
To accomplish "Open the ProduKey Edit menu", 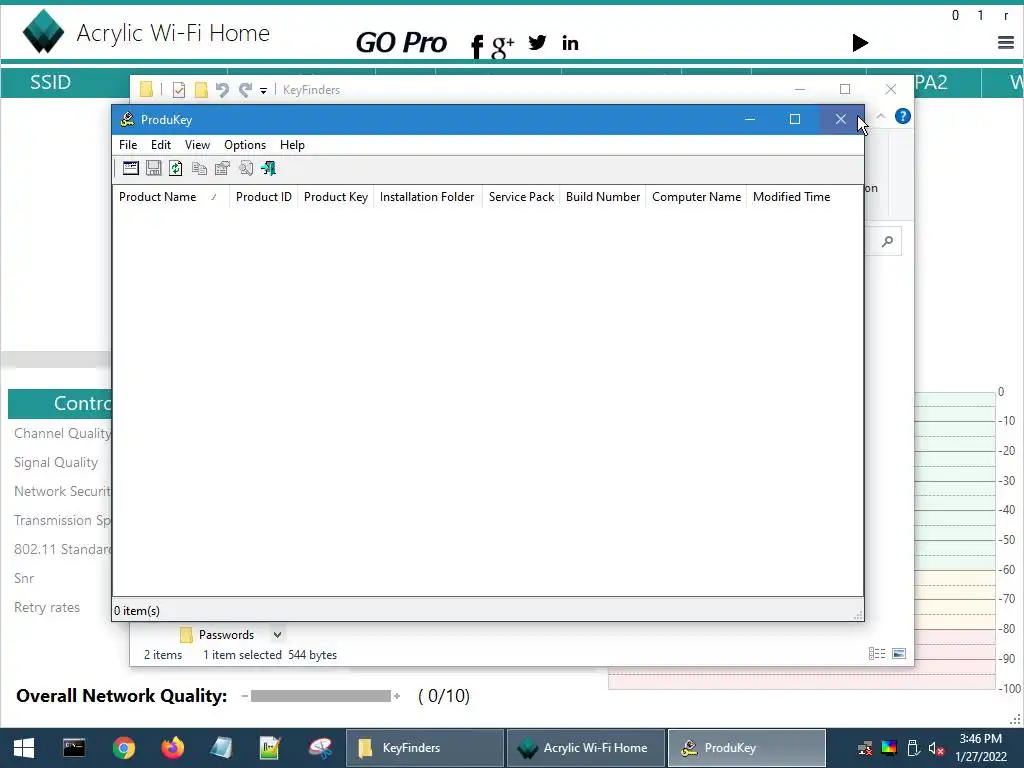I will pyautogui.click(x=161, y=145).
